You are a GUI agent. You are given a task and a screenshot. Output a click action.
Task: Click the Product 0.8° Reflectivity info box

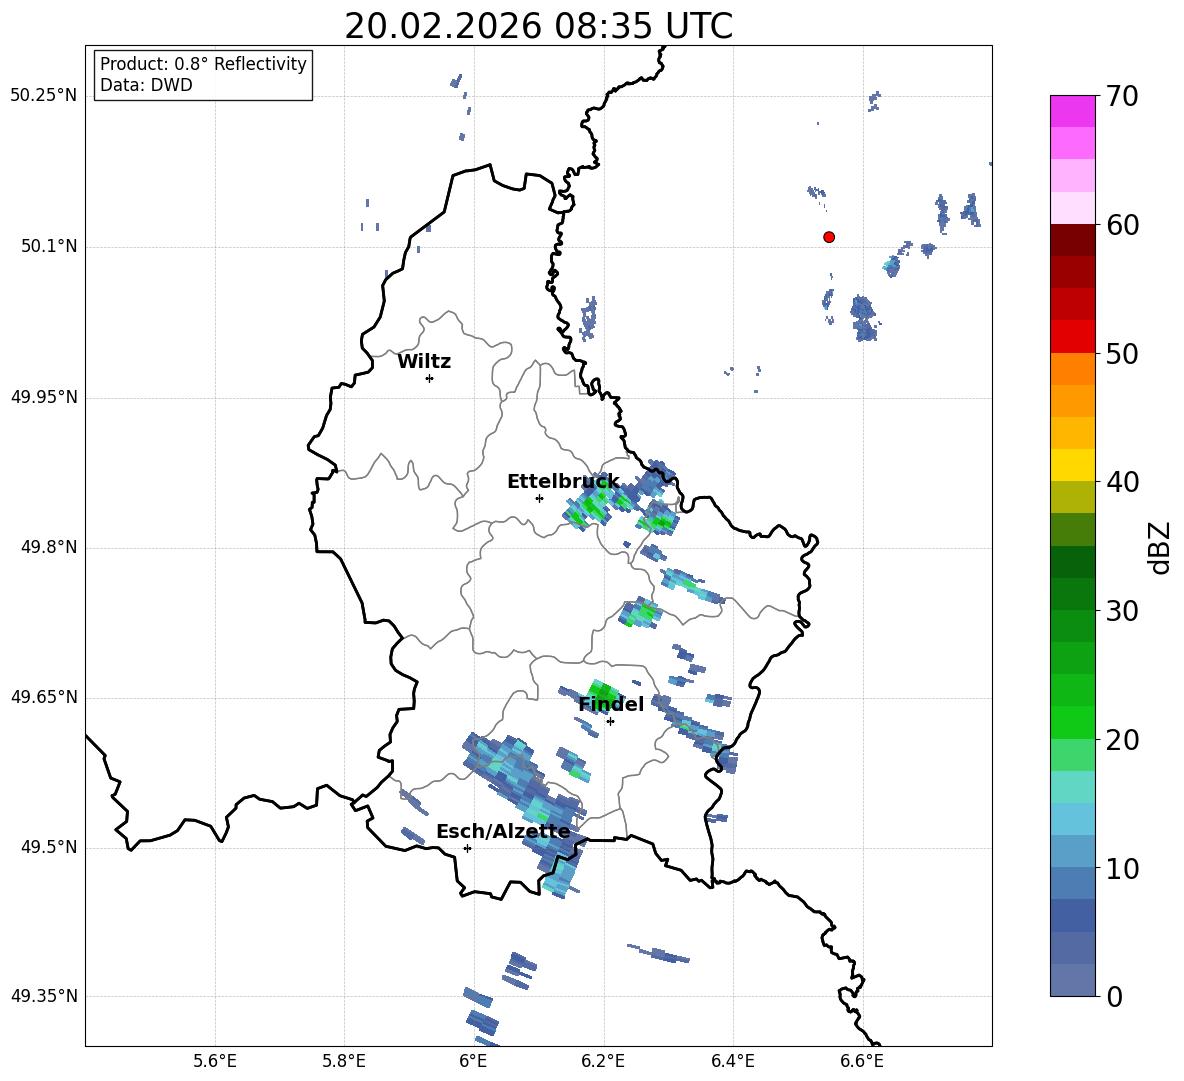coord(203,74)
